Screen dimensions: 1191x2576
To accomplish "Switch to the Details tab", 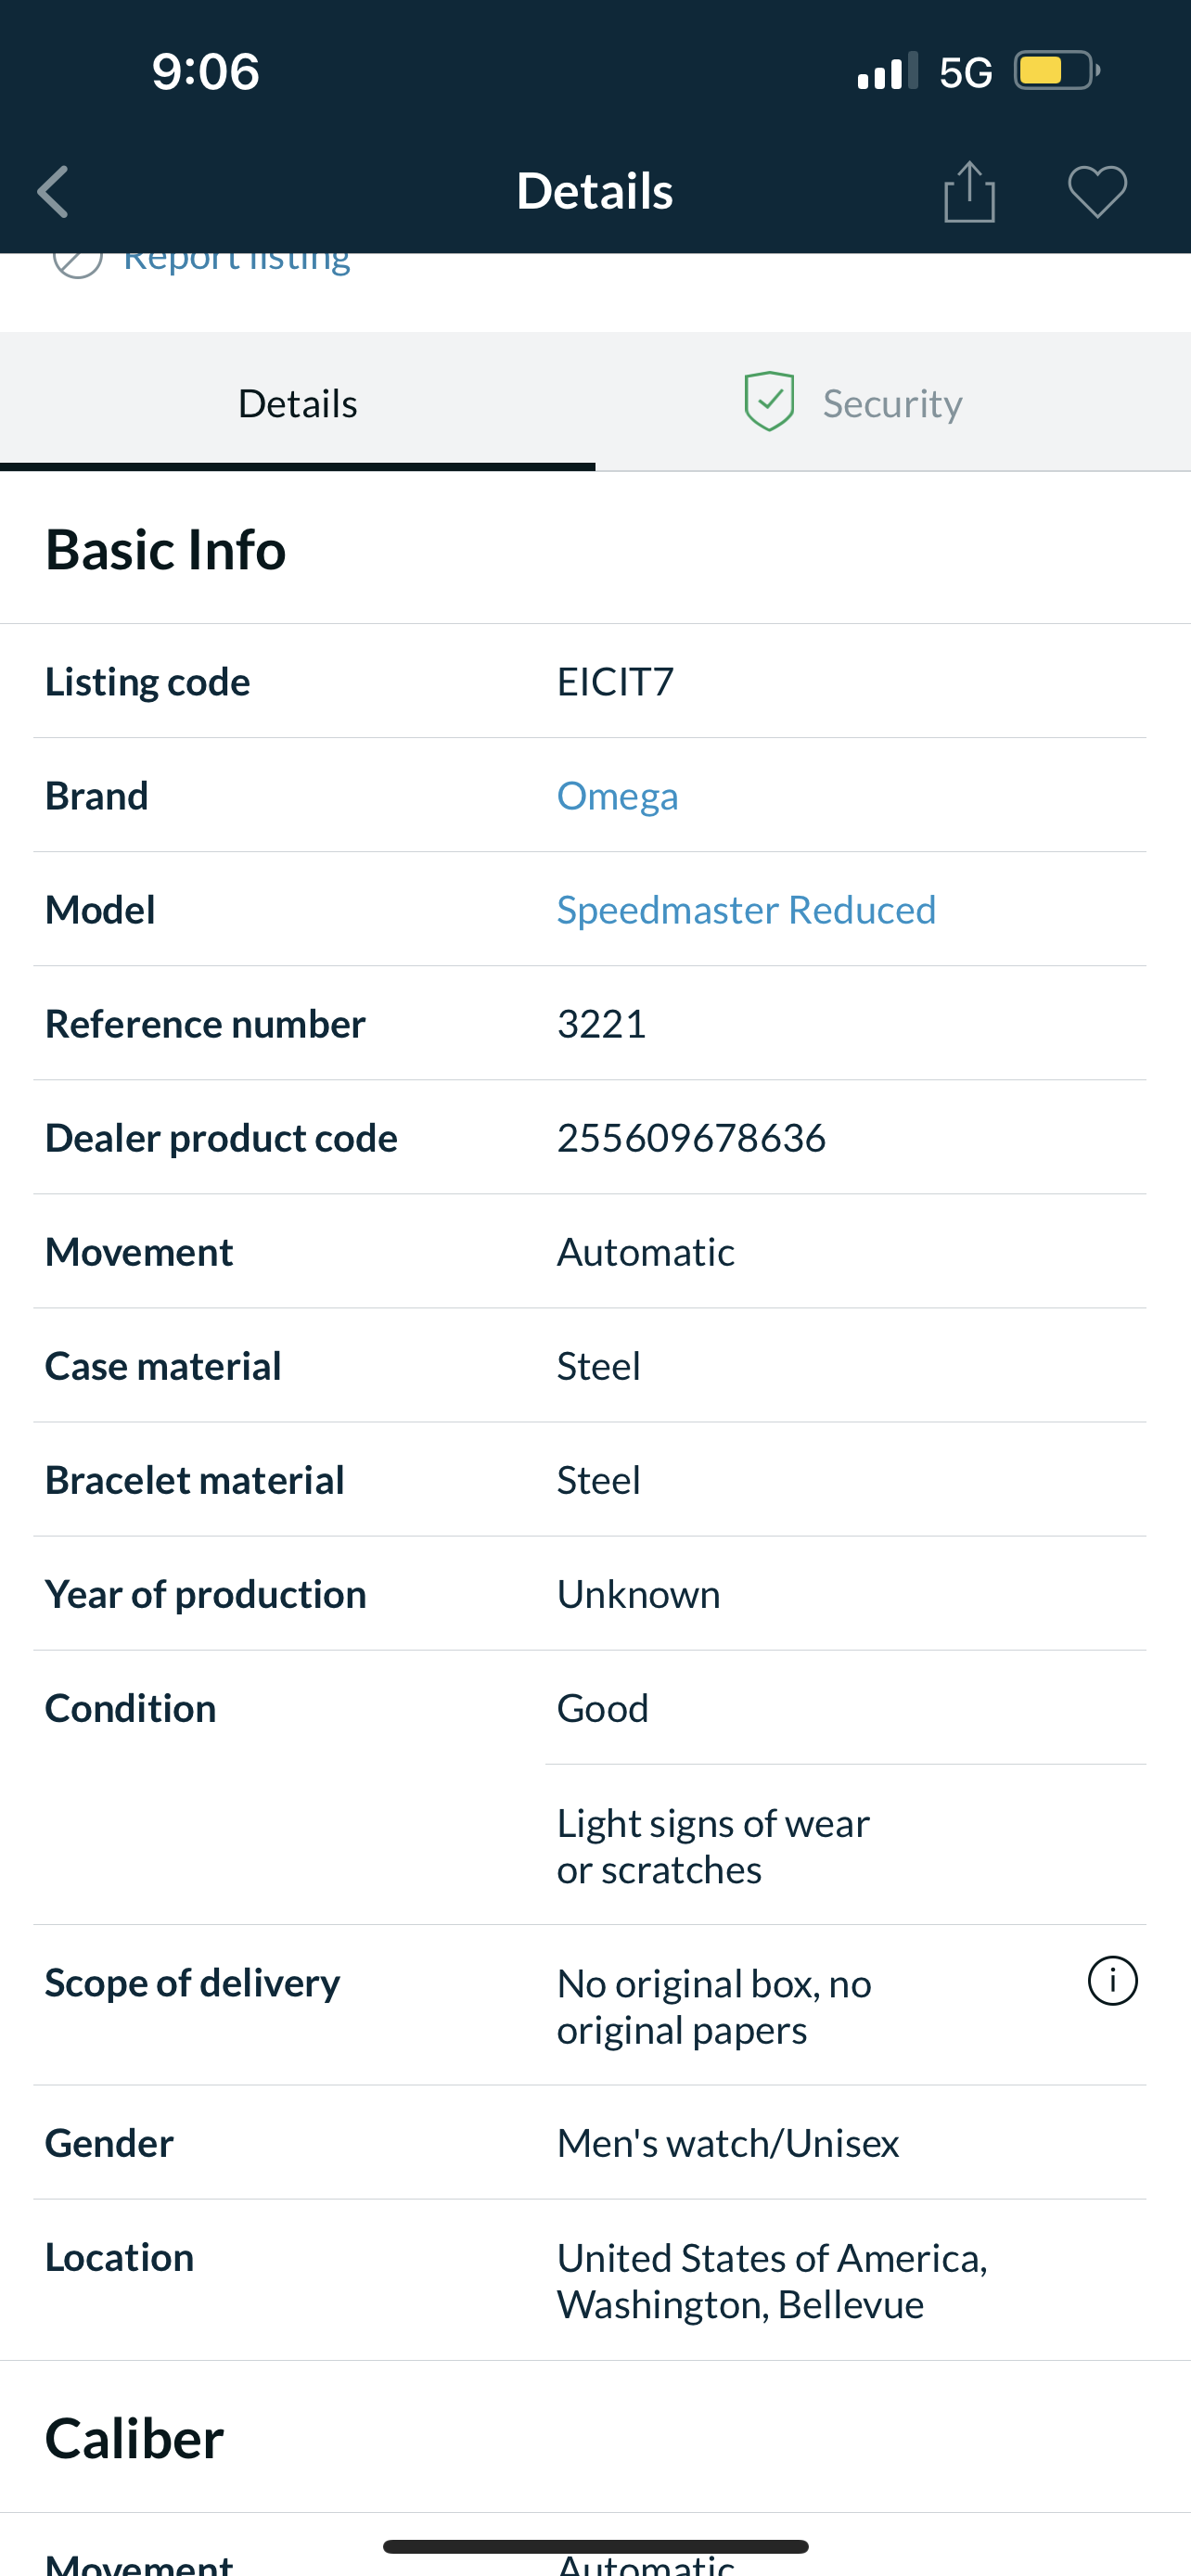I will coord(297,404).
